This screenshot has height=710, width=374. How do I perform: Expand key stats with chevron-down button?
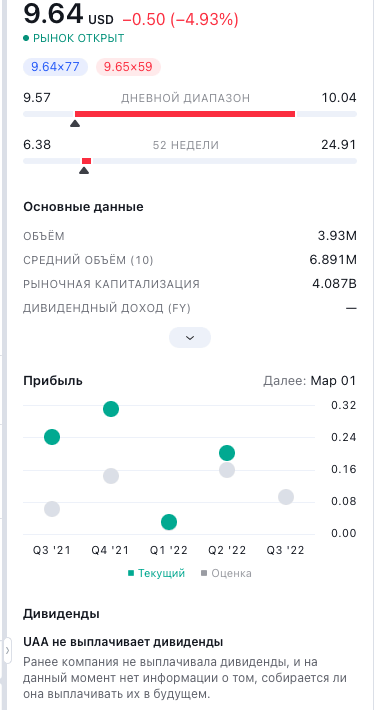[190, 337]
